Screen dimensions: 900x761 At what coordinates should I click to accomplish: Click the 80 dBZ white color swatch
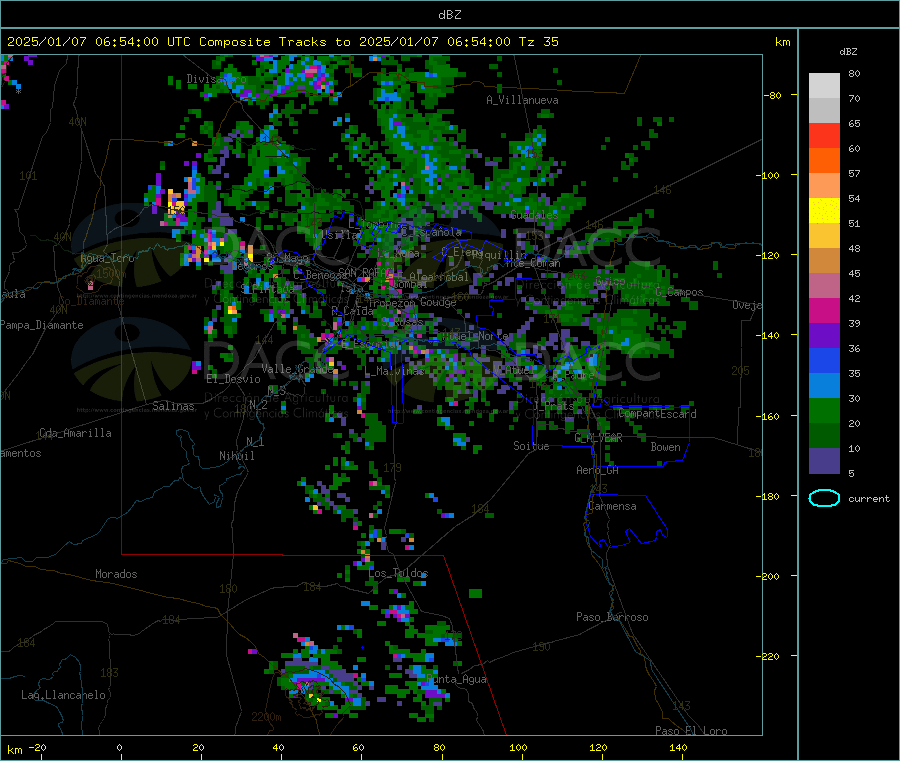824,86
